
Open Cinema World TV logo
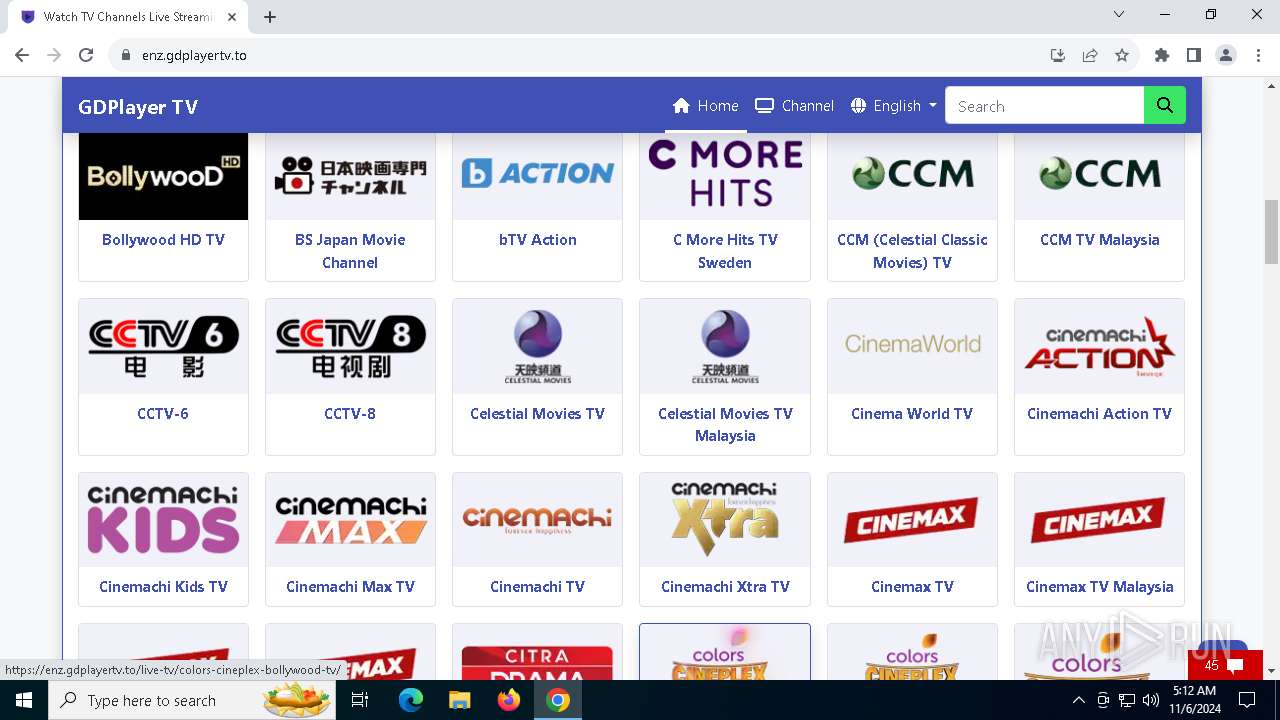(x=912, y=346)
